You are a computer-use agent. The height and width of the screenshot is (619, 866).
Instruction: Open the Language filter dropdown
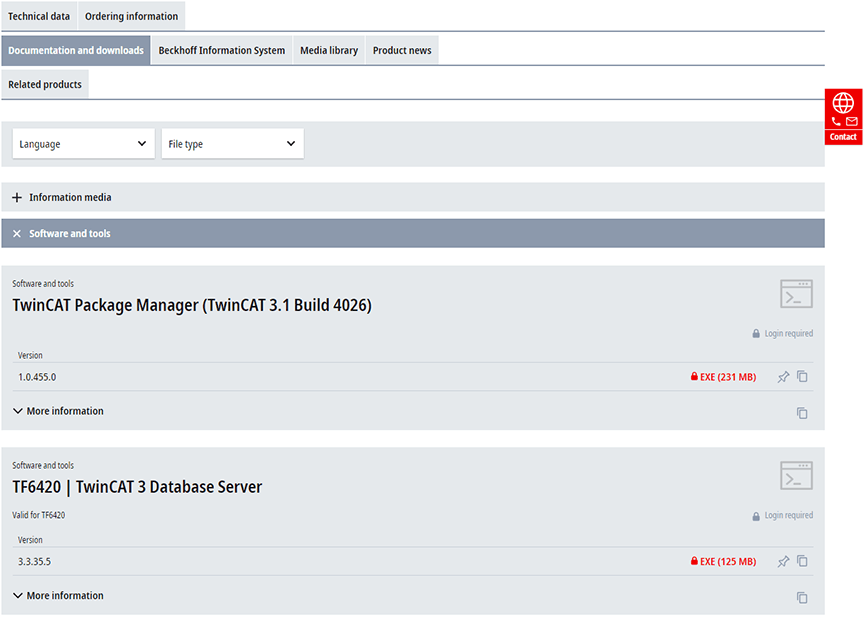coord(83,144)
